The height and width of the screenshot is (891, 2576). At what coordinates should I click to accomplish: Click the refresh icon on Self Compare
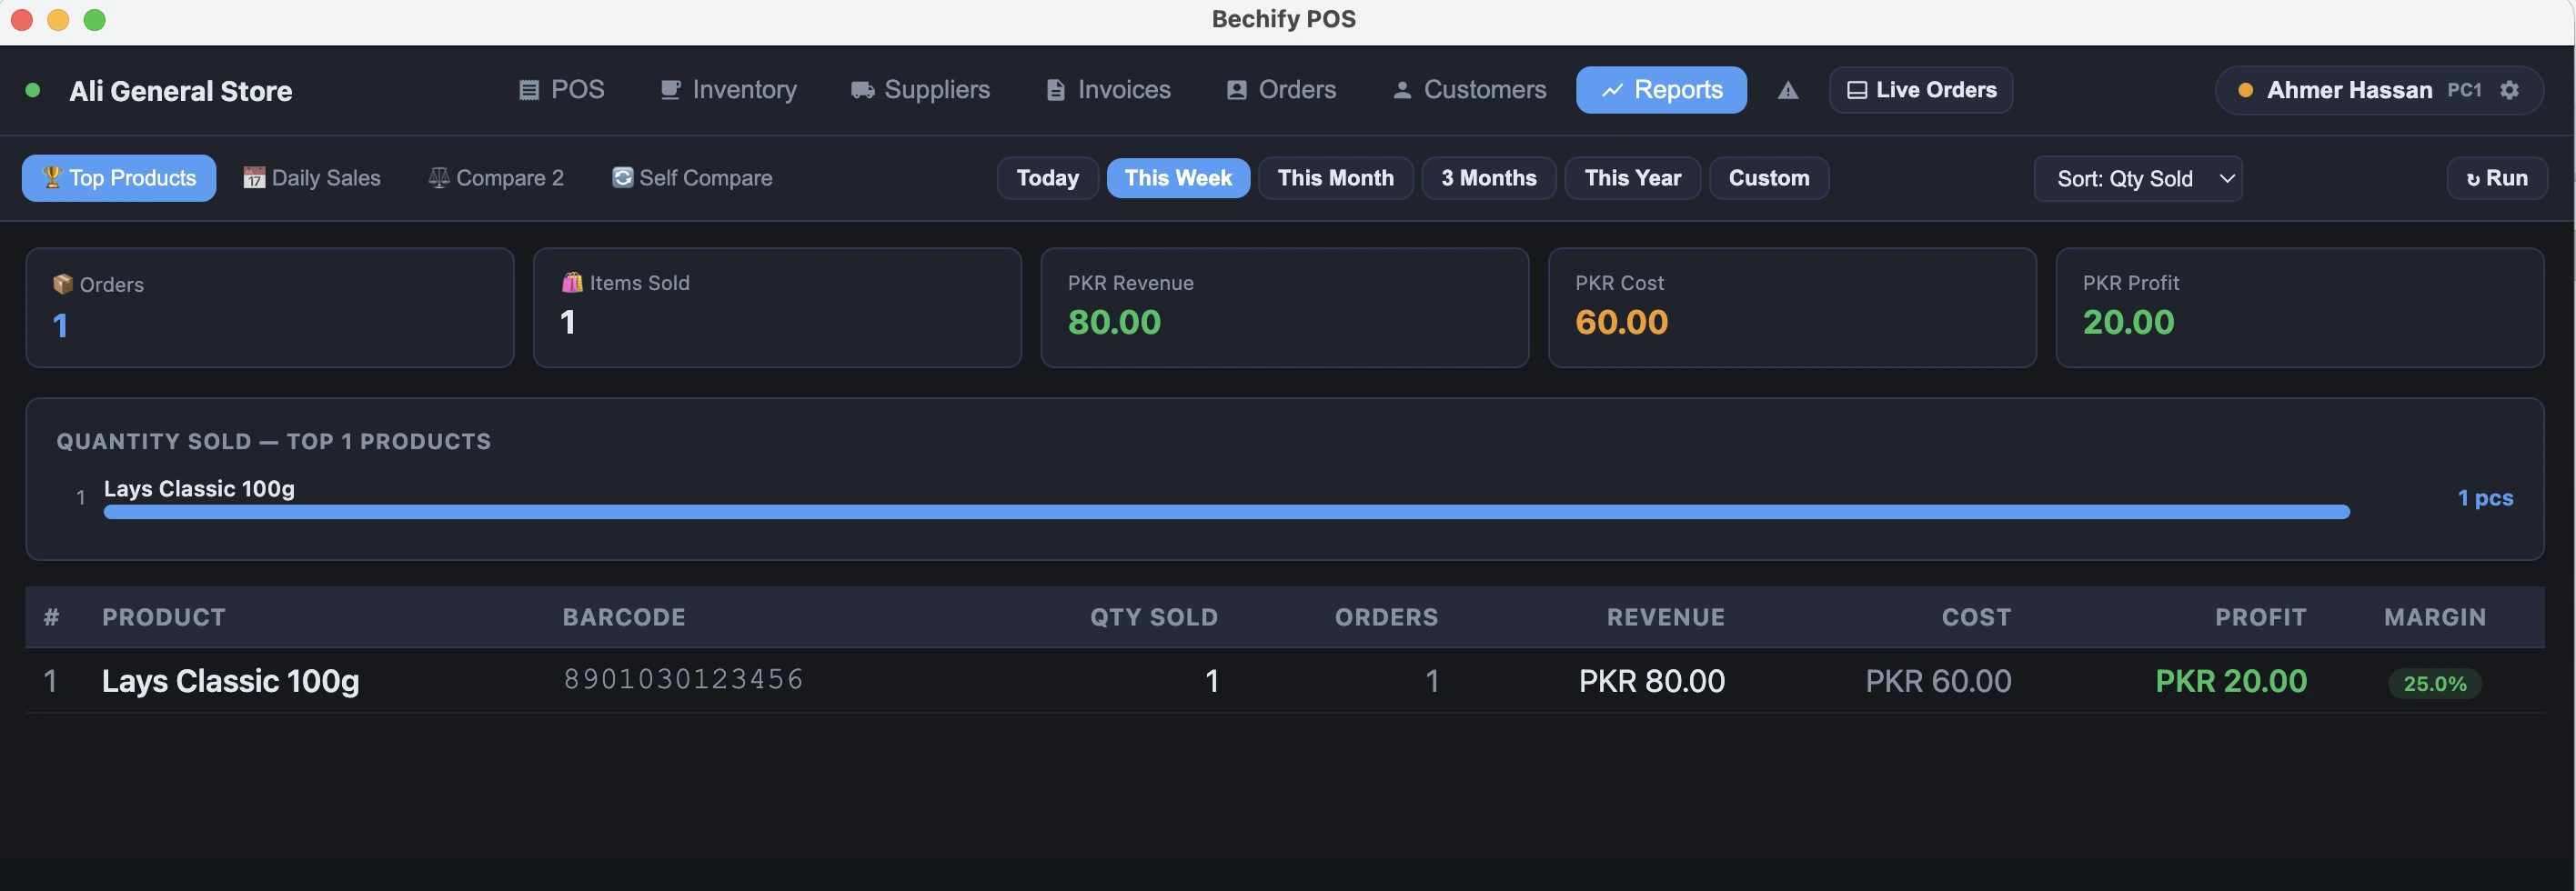(x=622, y=177)
